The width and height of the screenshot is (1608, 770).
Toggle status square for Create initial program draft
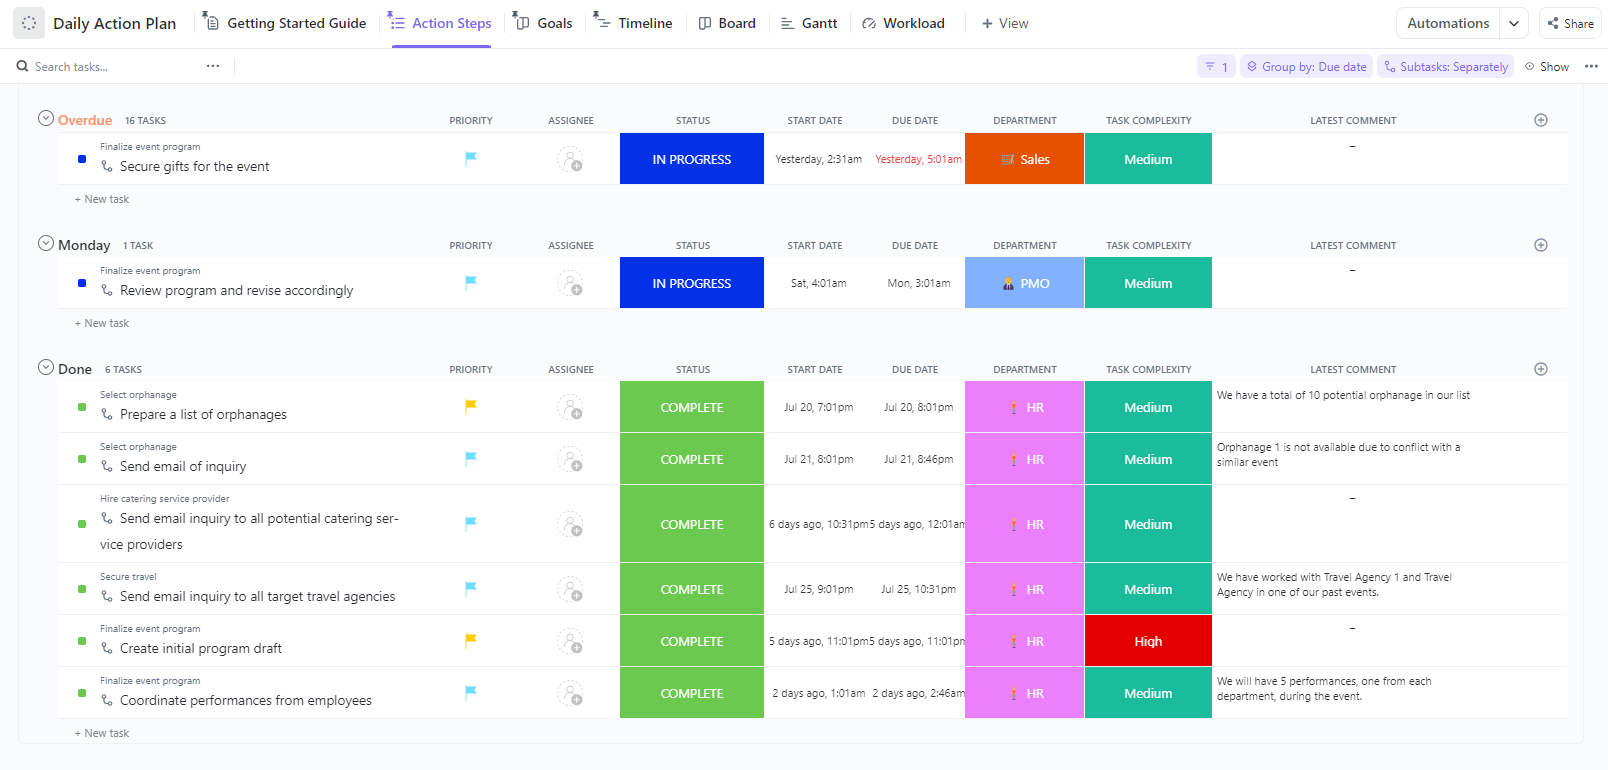tap(82, 641)
